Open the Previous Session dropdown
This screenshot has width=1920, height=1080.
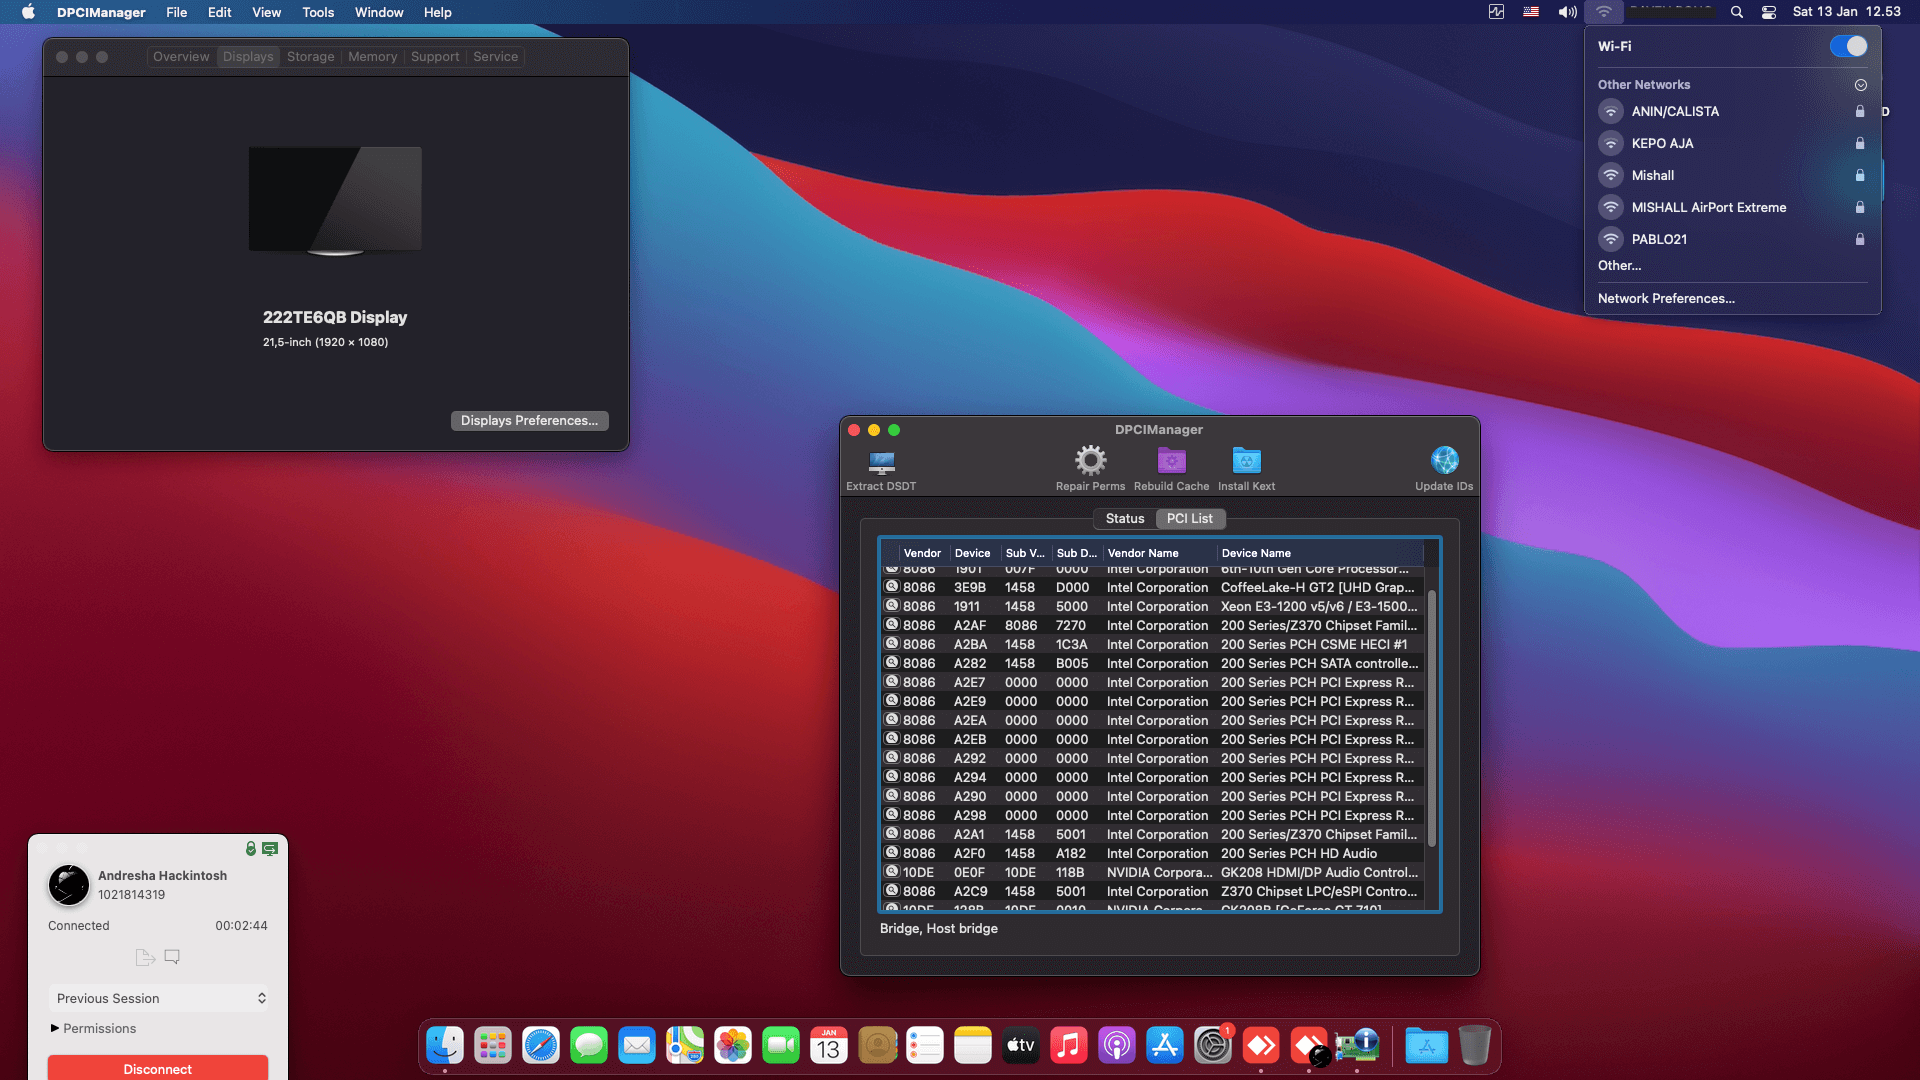pyautogui.click(x=158, y=998)
